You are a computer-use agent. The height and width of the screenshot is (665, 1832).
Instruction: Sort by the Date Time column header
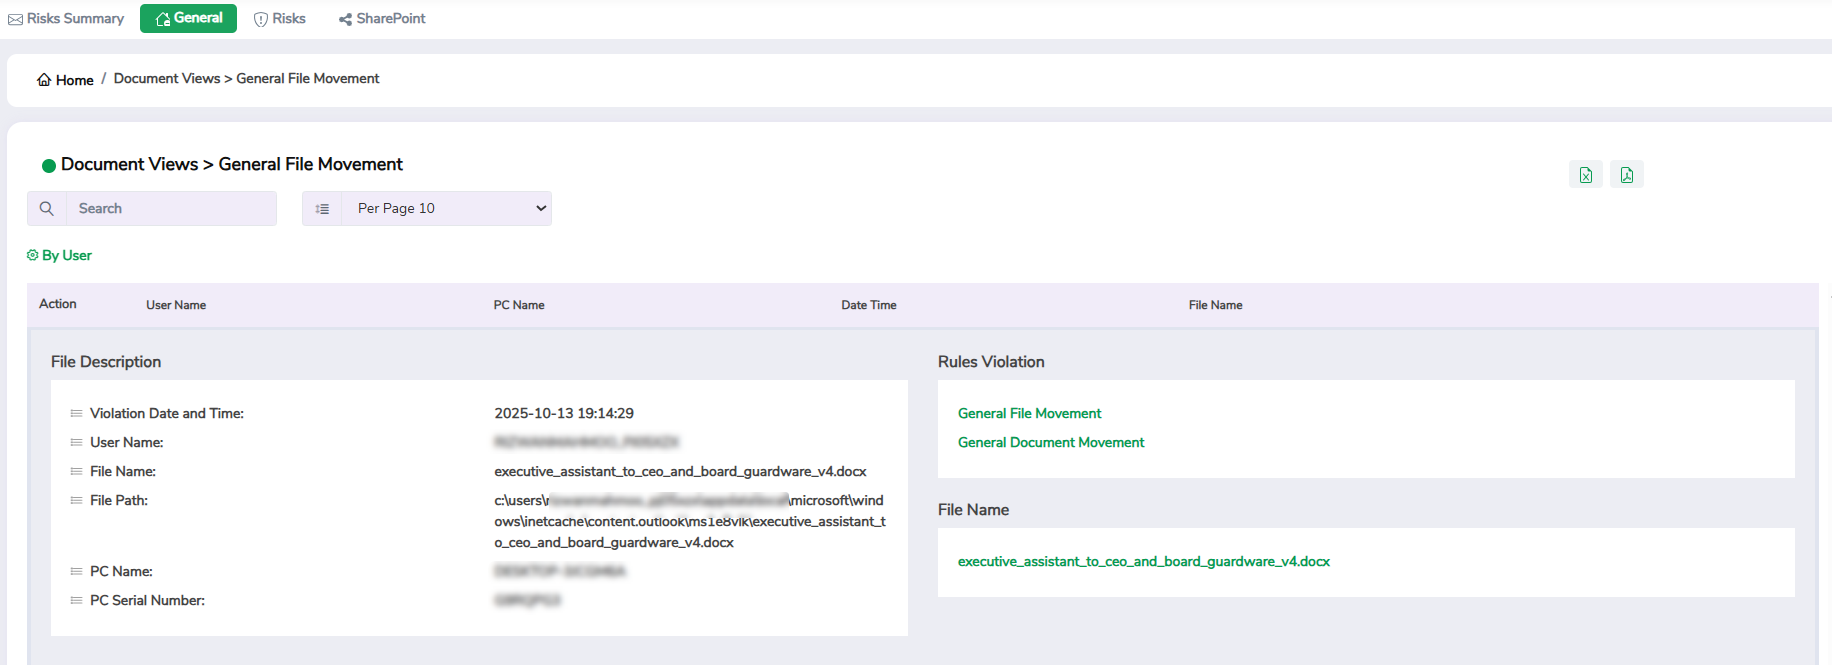coord(868,305)
